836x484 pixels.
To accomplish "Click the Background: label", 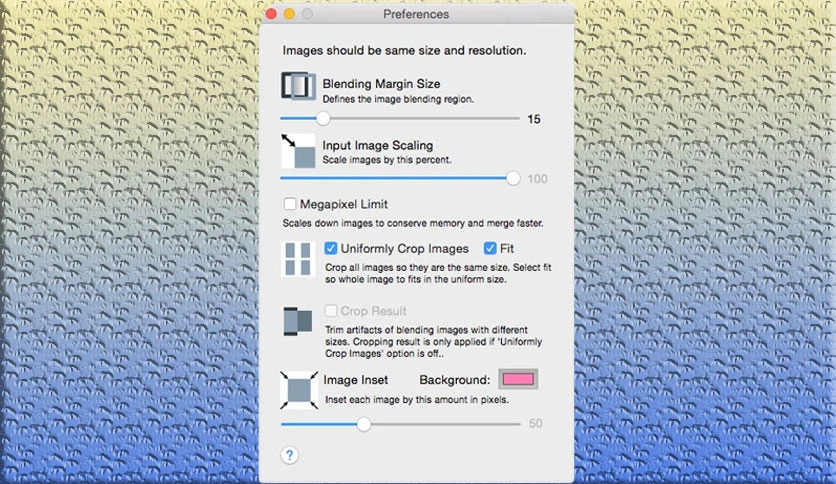I will click(455, 380).
